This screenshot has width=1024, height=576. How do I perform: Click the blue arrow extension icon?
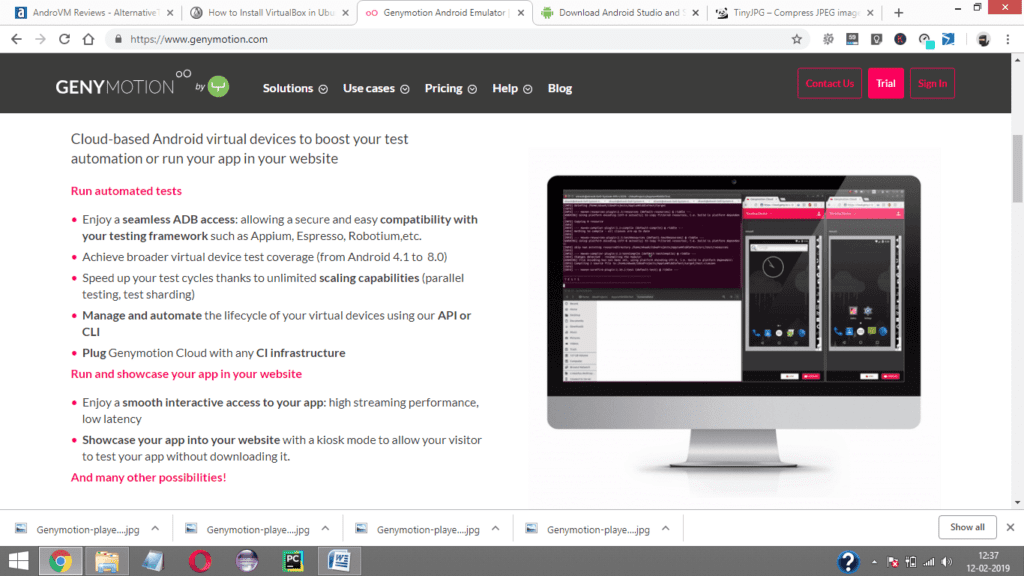948,38
